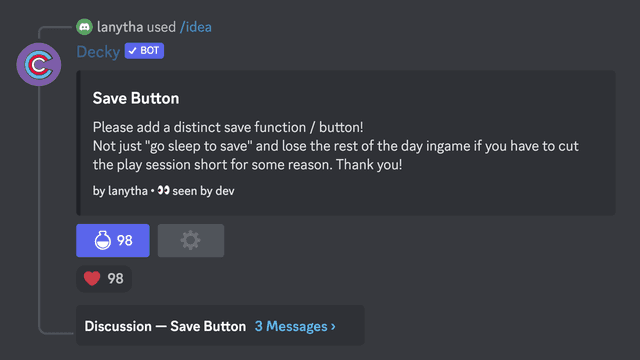The width and height of the screenshot is (640, 360).
Task: Click the number 98 on vote button
Action: click(x=124, y=240)
